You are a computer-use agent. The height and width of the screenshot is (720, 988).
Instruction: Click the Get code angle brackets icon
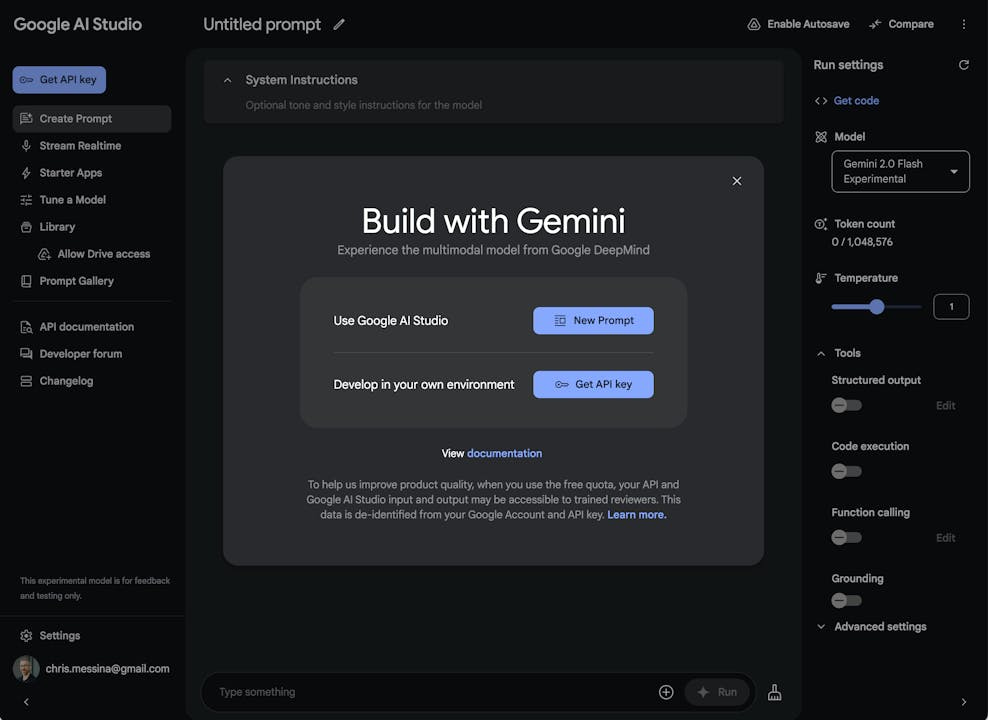click(820, 101)
